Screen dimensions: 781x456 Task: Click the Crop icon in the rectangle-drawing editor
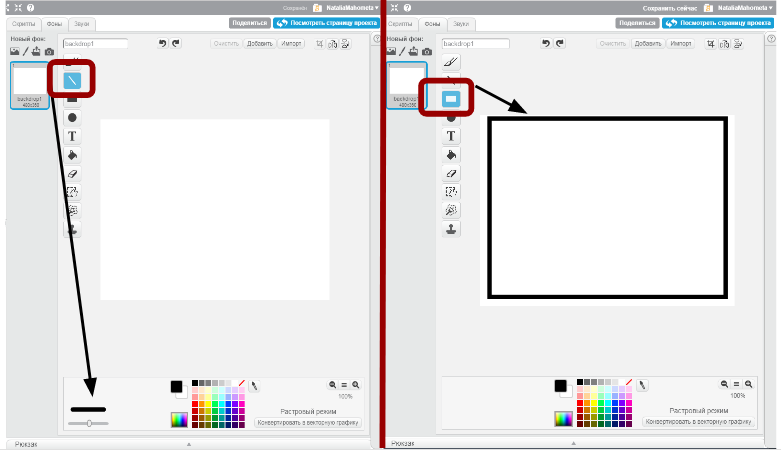click(x=711, y=44)
